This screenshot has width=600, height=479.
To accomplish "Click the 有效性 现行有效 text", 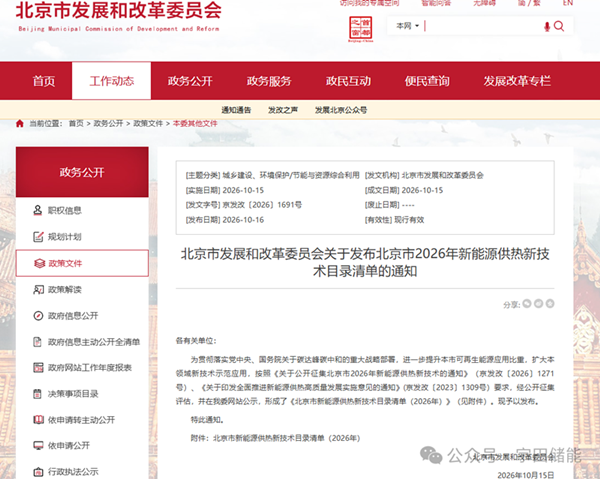I will click(x=395, y=220).
